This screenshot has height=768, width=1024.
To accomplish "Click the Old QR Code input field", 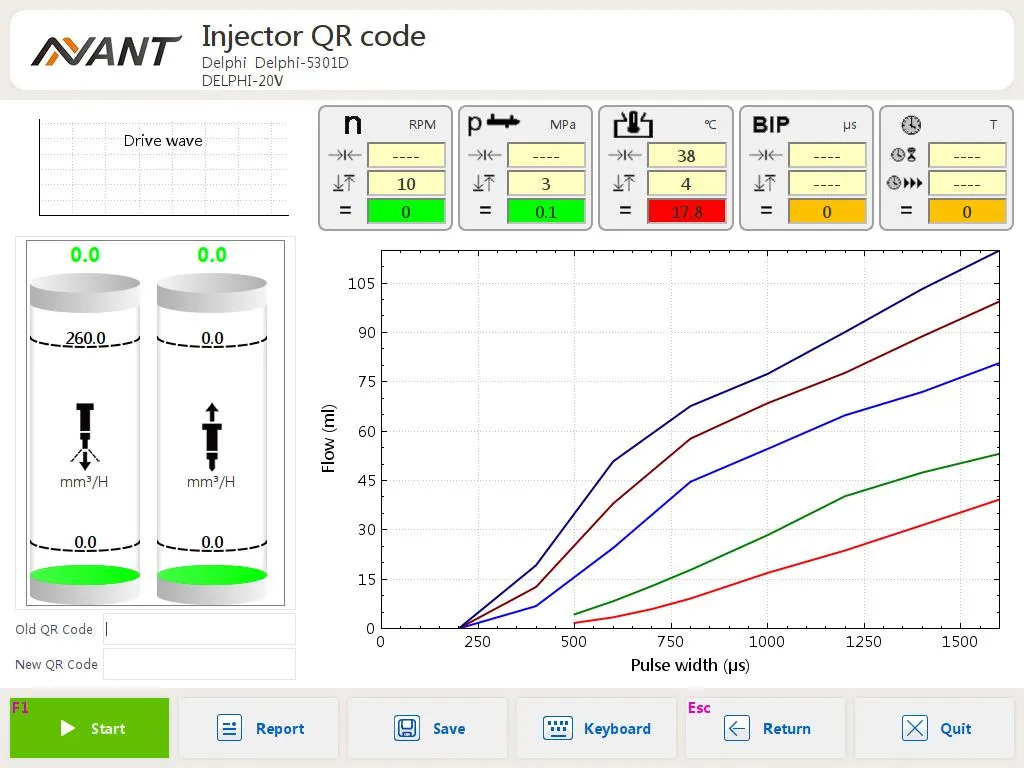I will (199, 629).
